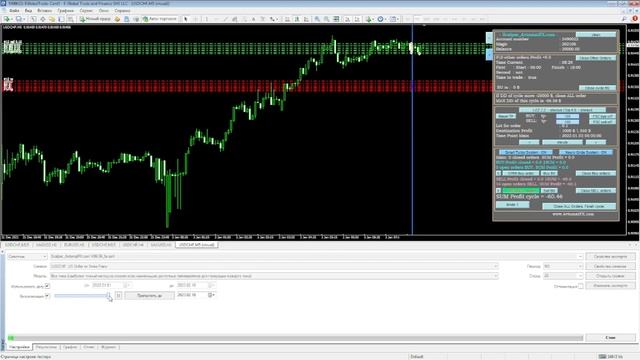The height and width of the screenshot is (360, 640).
Task: Expand the Символ USDCHF dropdown
Action: [x=496, y=266]
